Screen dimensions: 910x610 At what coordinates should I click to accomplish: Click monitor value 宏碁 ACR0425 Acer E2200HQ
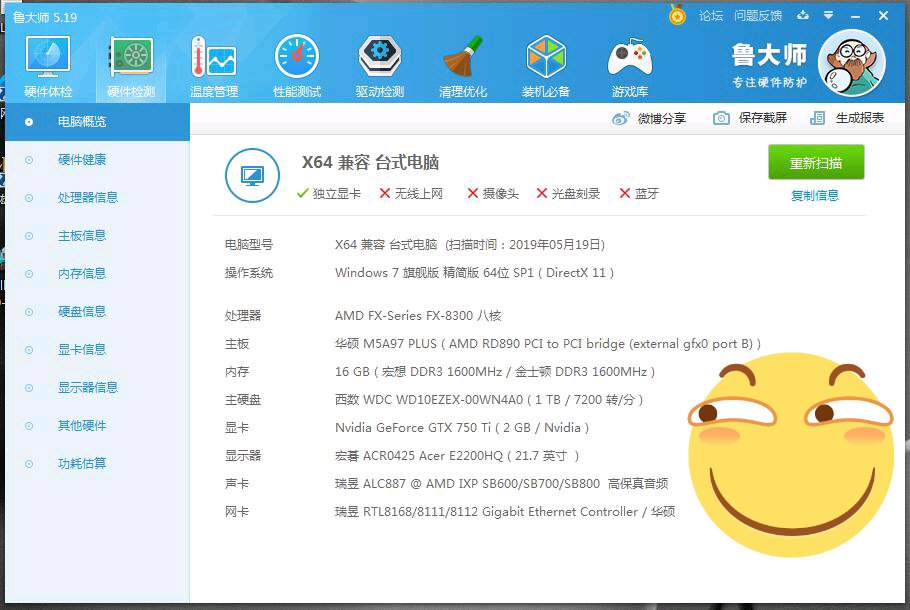pyautogui.click(x=457, y=456)
